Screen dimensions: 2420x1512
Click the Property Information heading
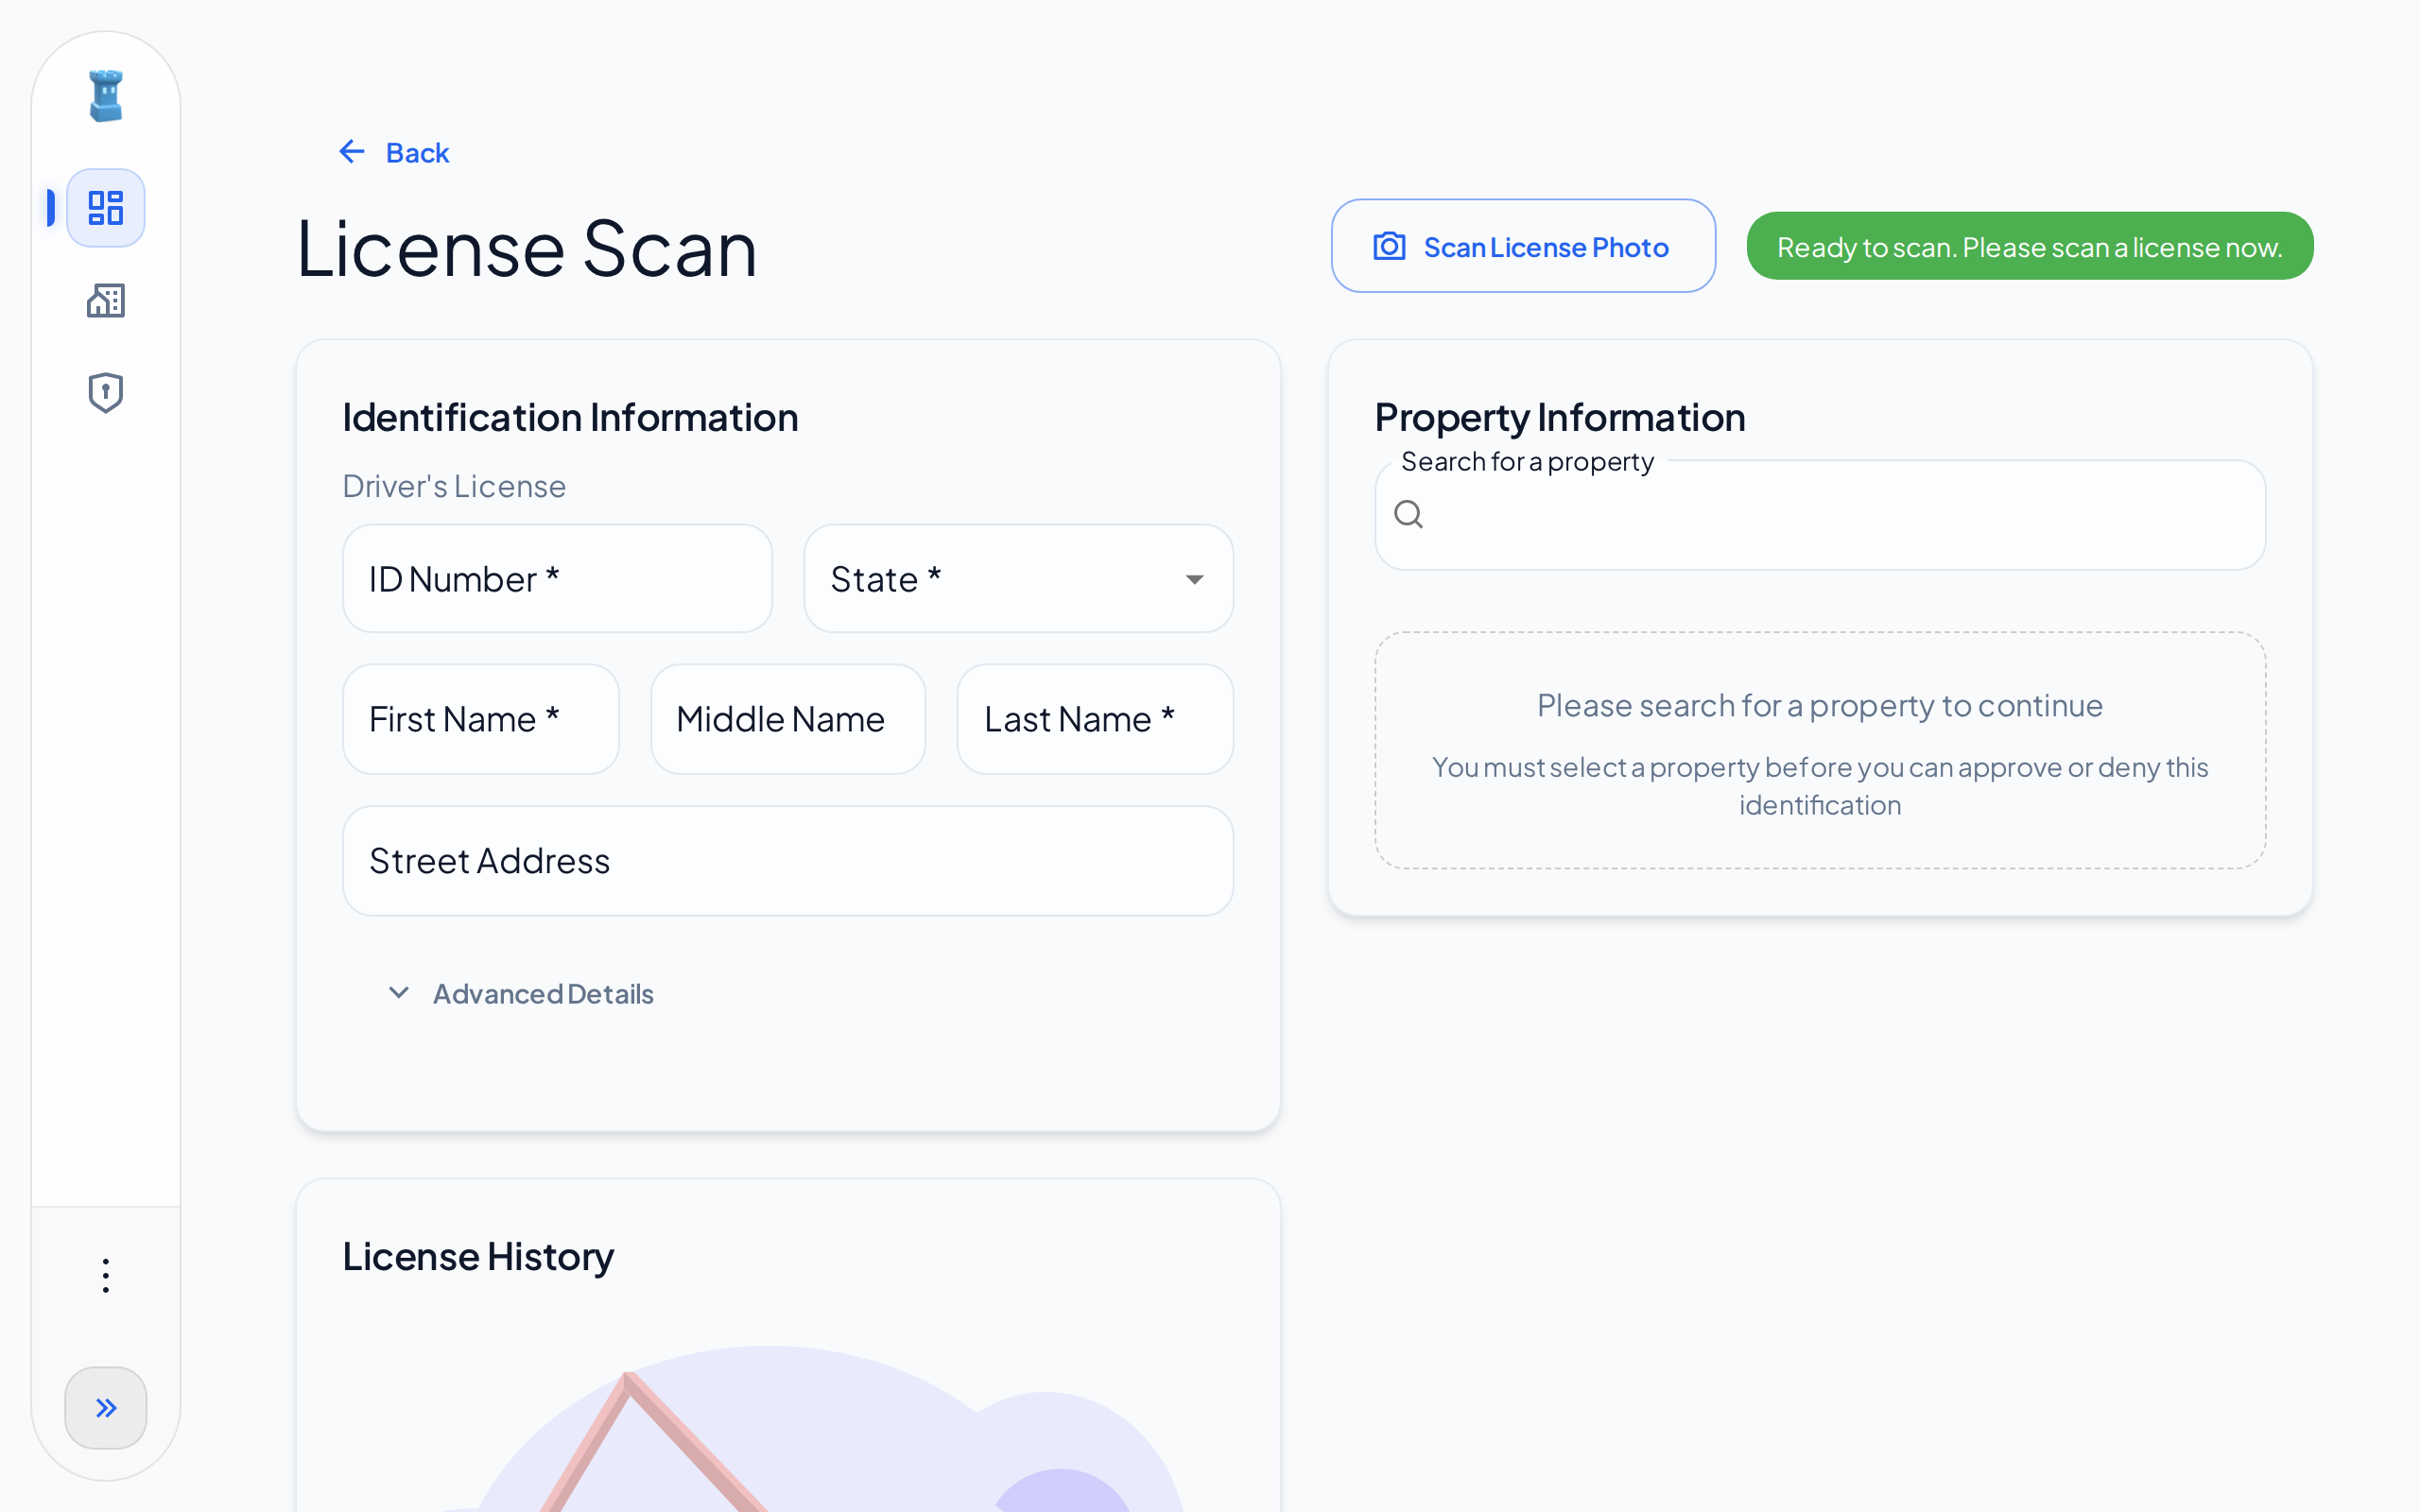pyautogui.click(x=1560, y=417)
